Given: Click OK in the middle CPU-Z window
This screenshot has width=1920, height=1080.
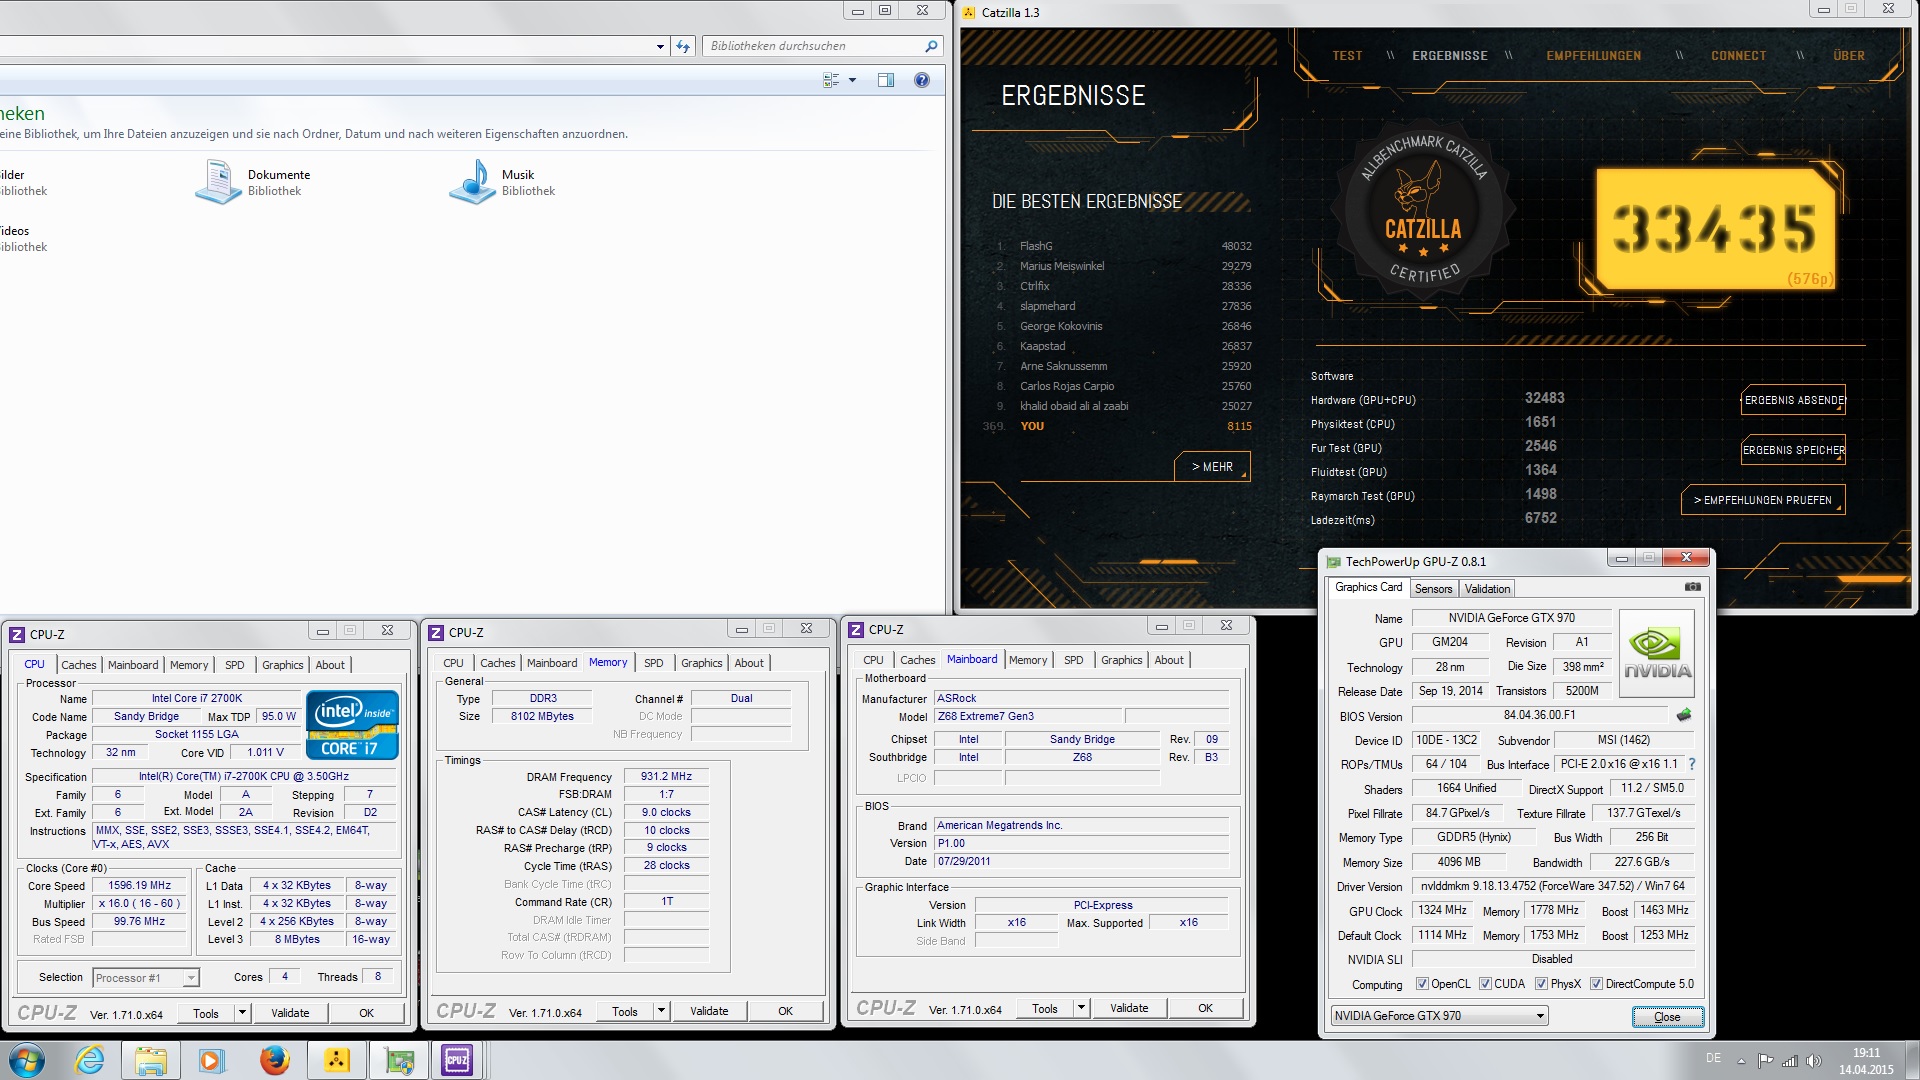Looking at the screenshot, I should pos(785,1011).
